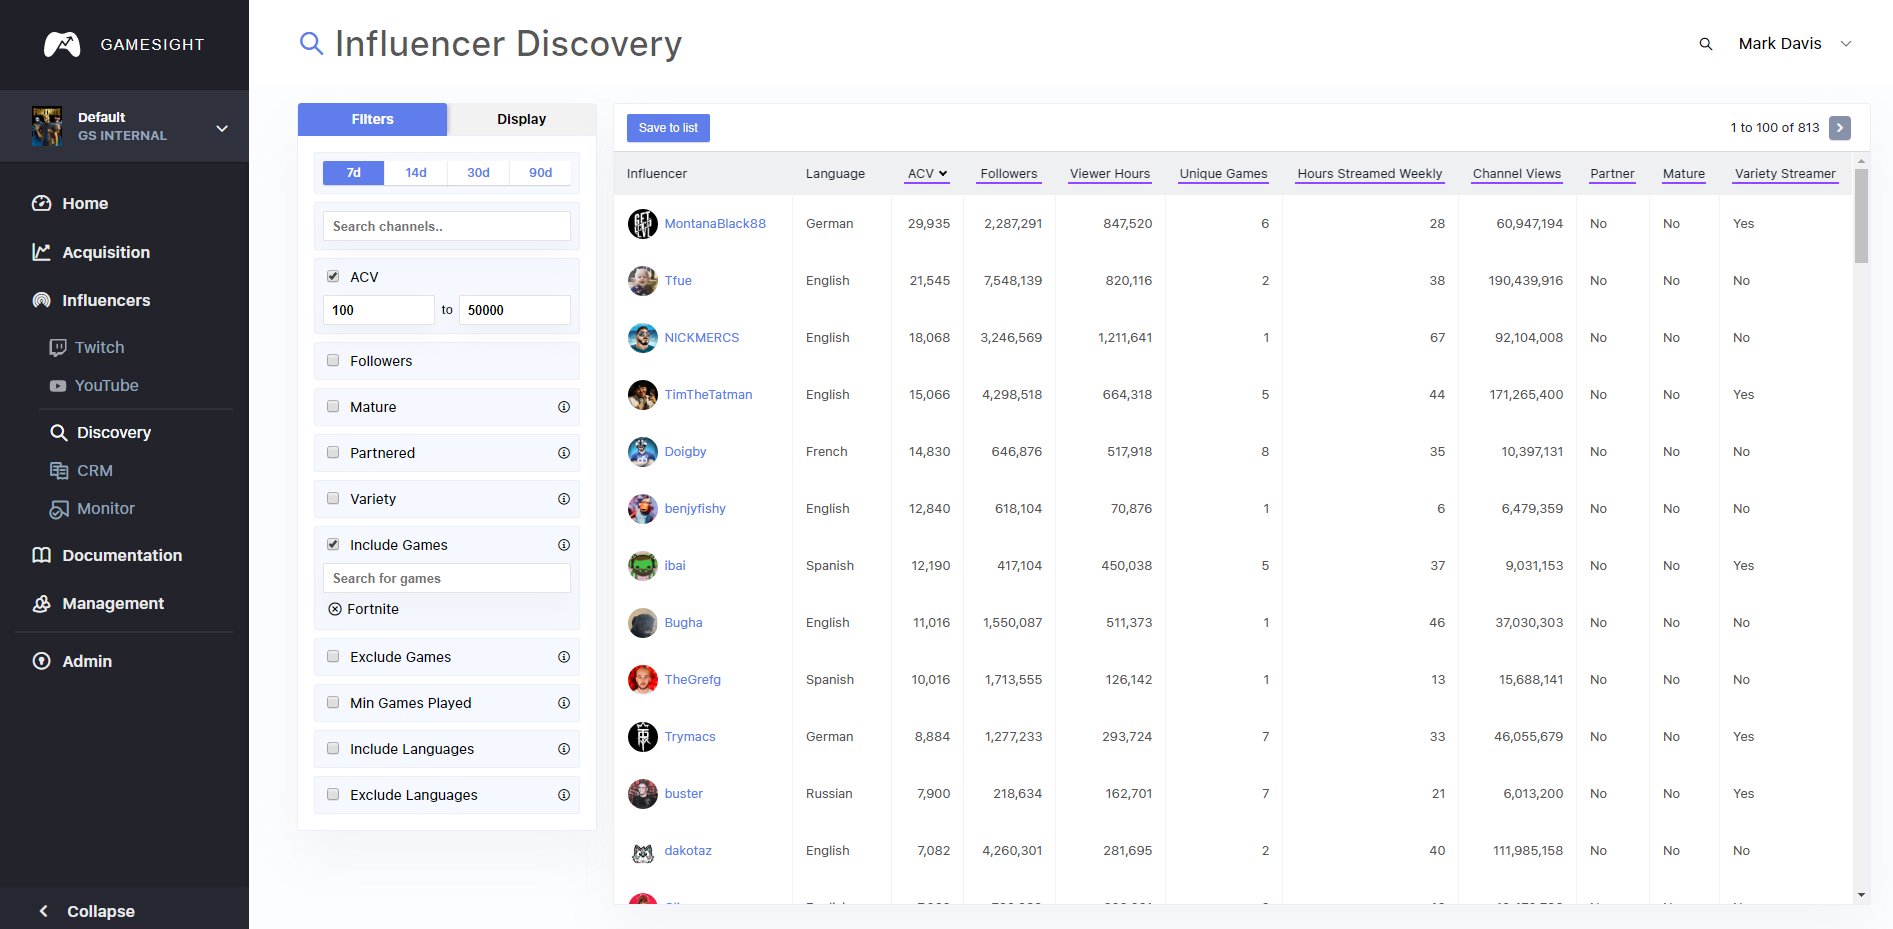Show info for Min Games Played filter

[564, 703]
